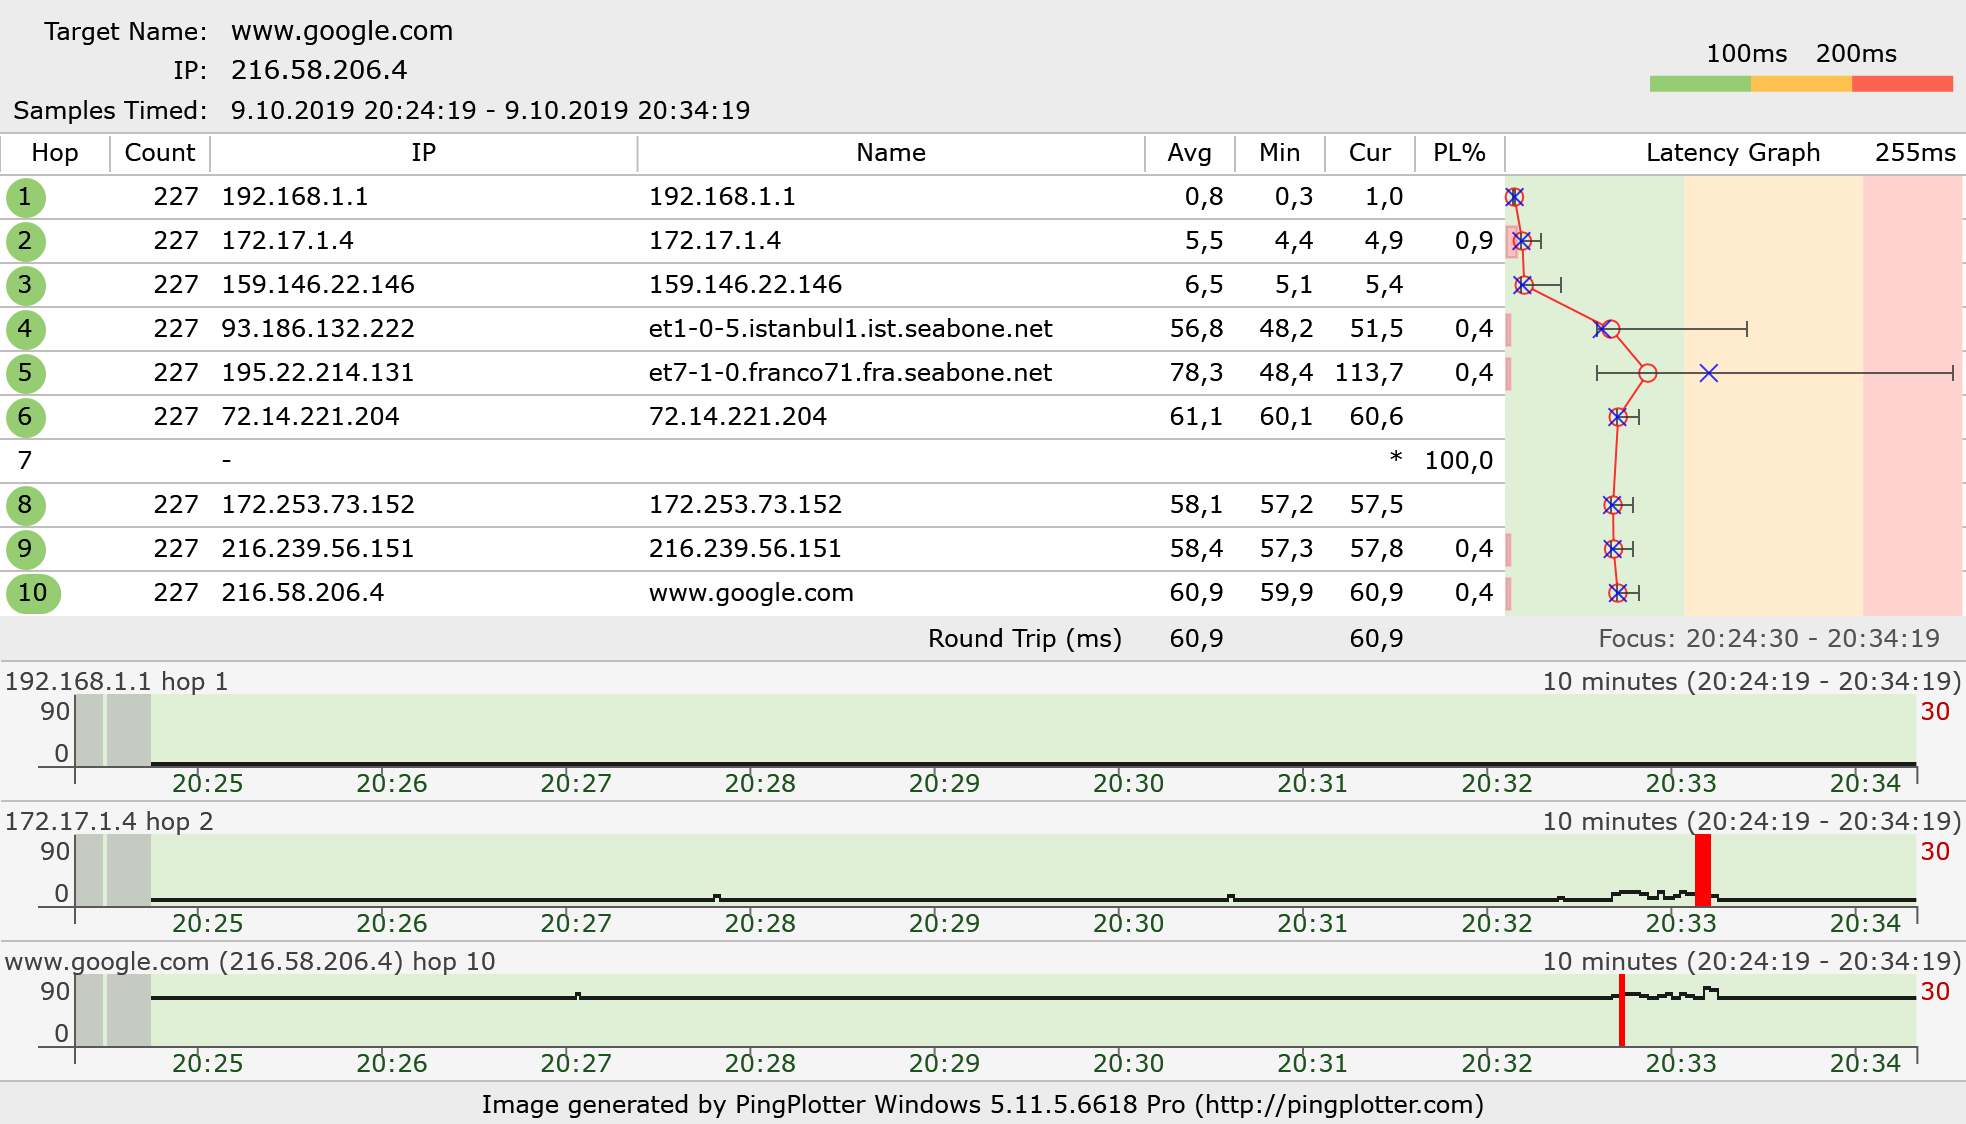Select IP cell 159.146.22.146
Image resolution: width=1966 pixels, height=1124 pixels.
[x=318, y=285]
